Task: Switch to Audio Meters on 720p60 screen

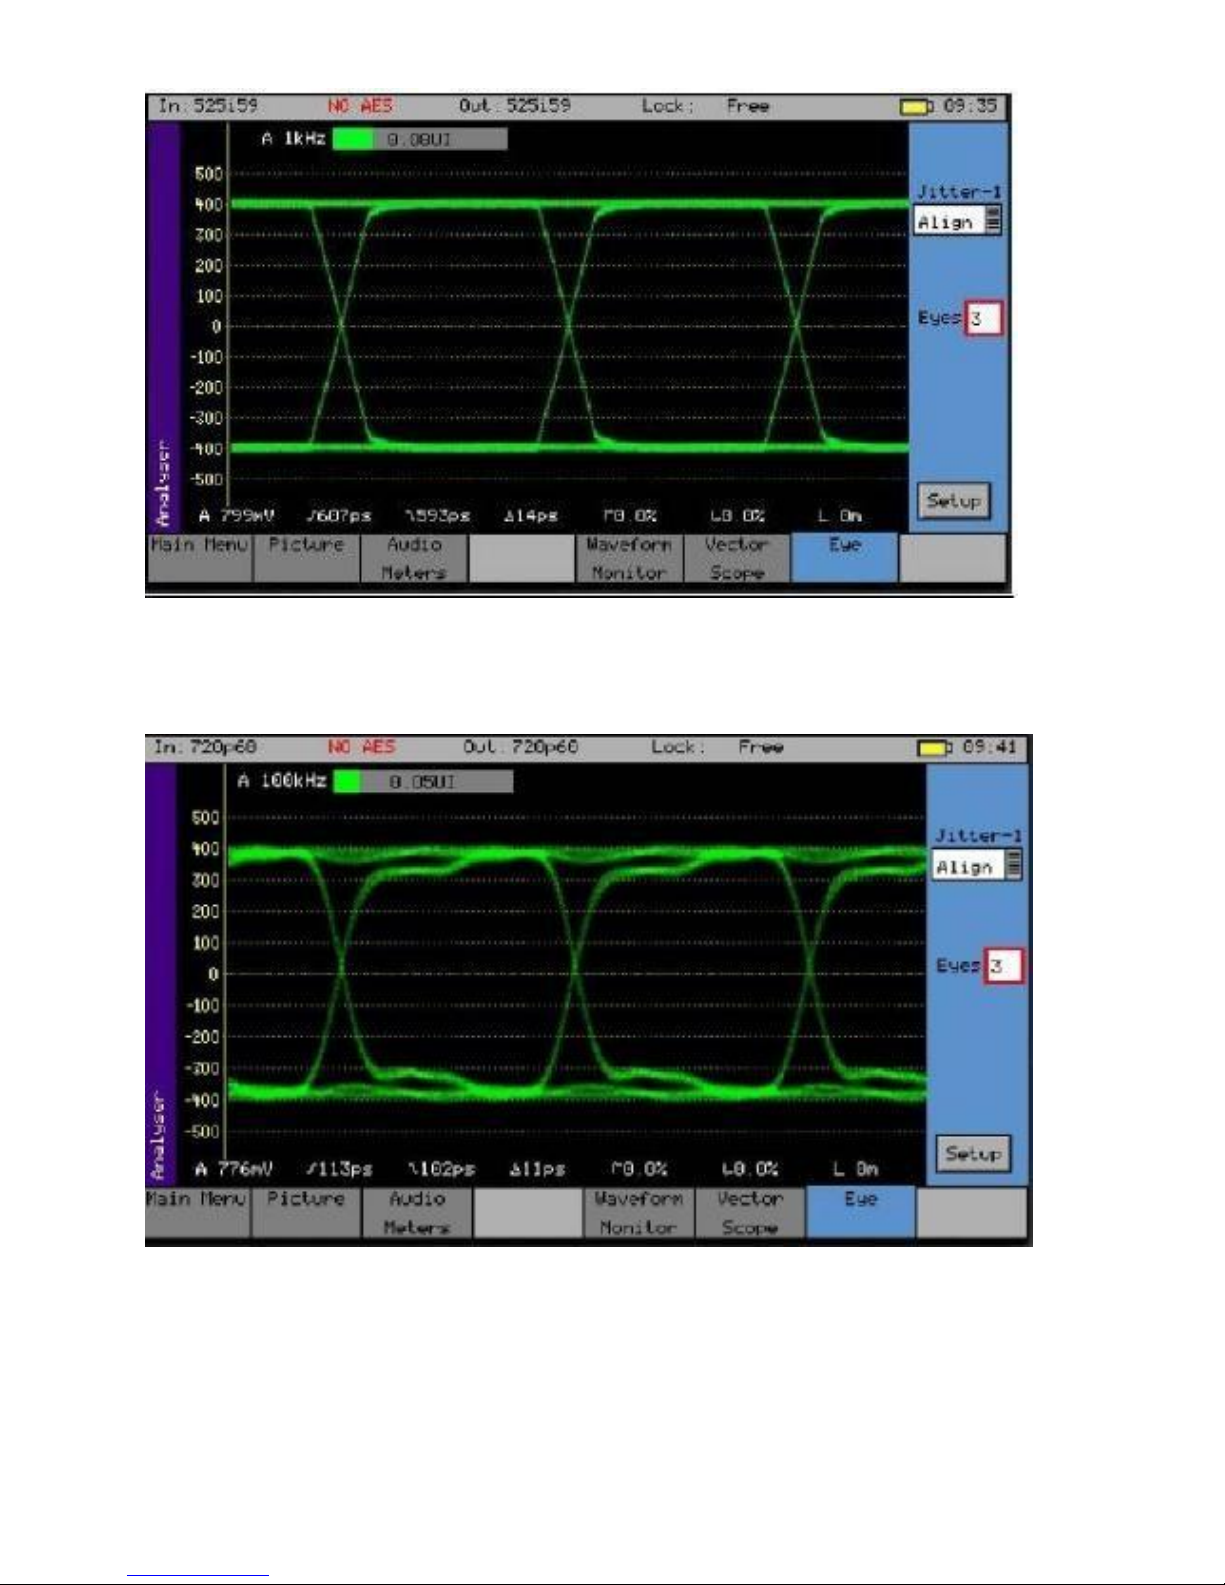Action: (x=417, y=1212)
